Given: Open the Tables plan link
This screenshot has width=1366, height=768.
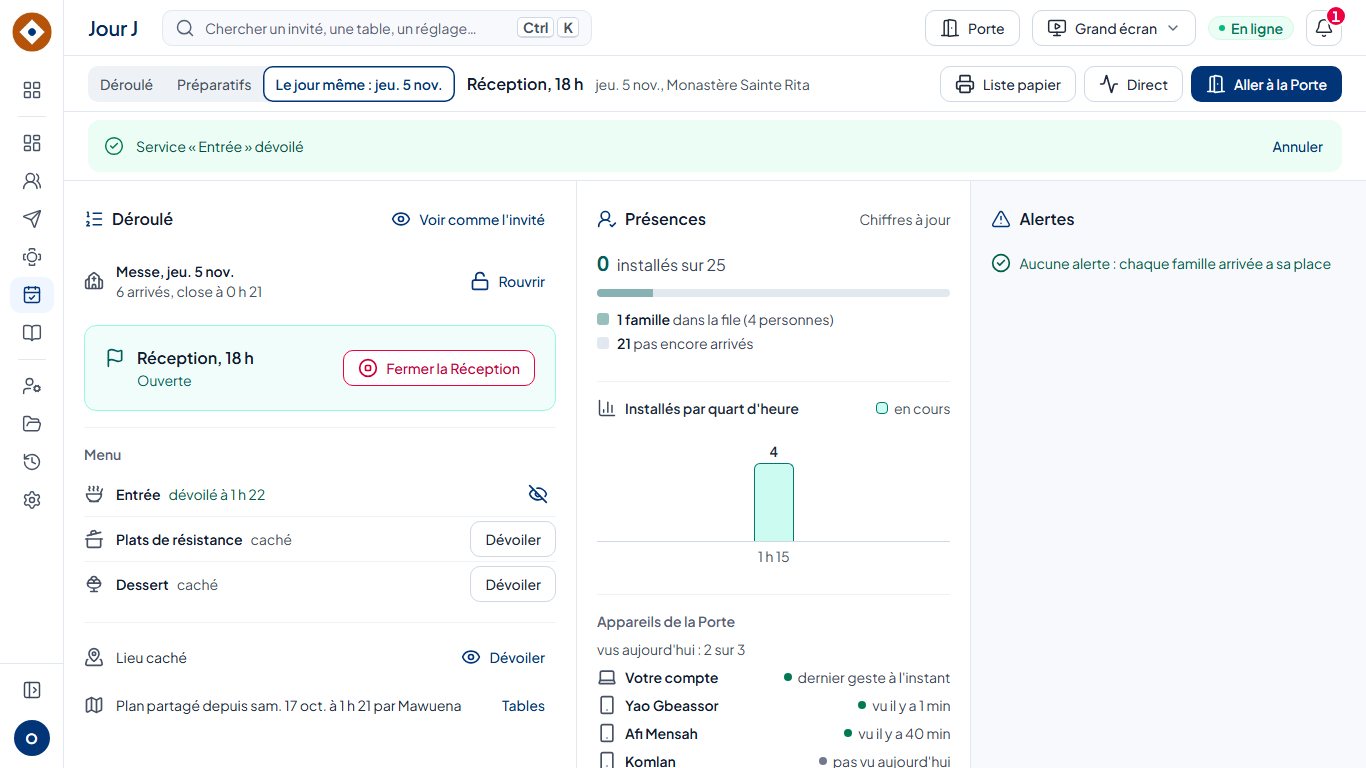Looking at the screenshot, I should [523, 706].
